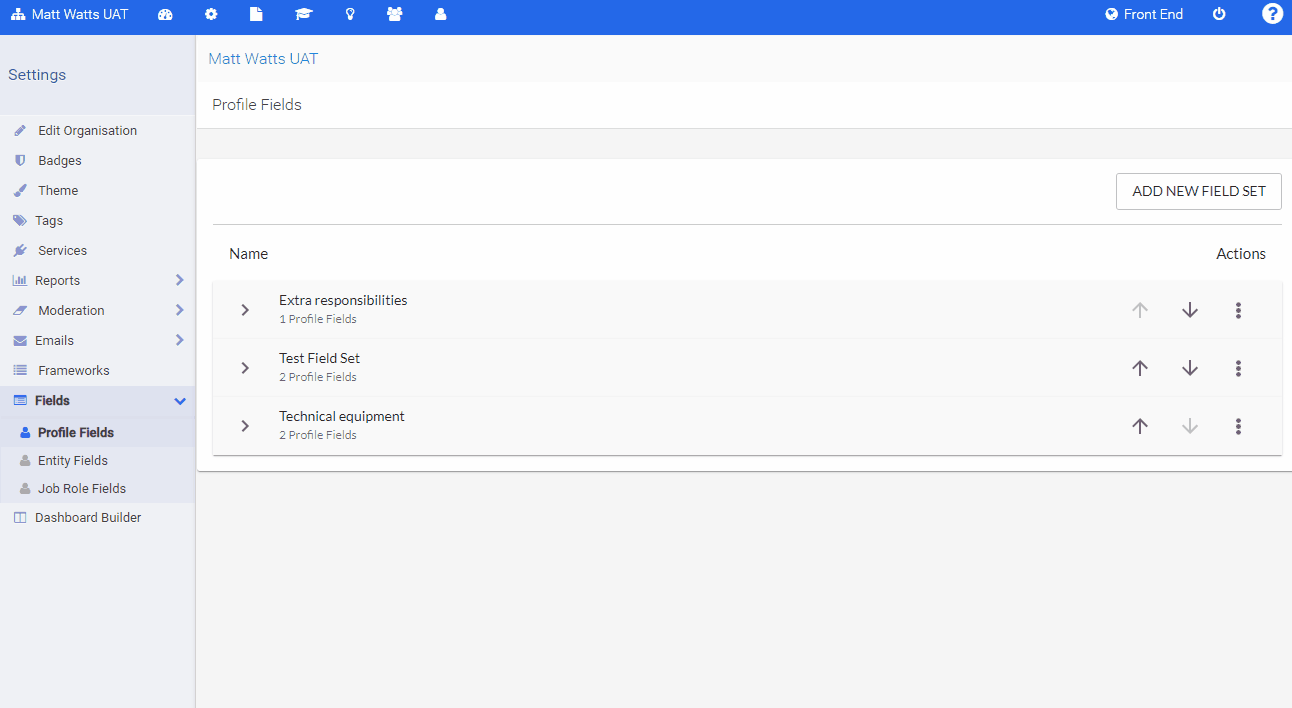The height and width of the screenshot is (708, 1292).
Task: Click the Actions column header
Action: 1241,254
